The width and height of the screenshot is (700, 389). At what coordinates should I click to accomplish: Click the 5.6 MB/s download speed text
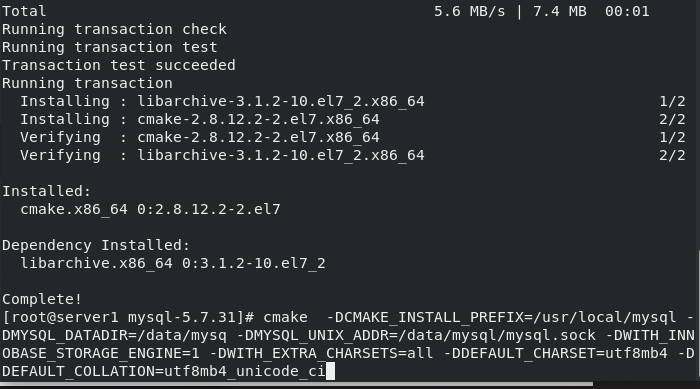(470, 11)
